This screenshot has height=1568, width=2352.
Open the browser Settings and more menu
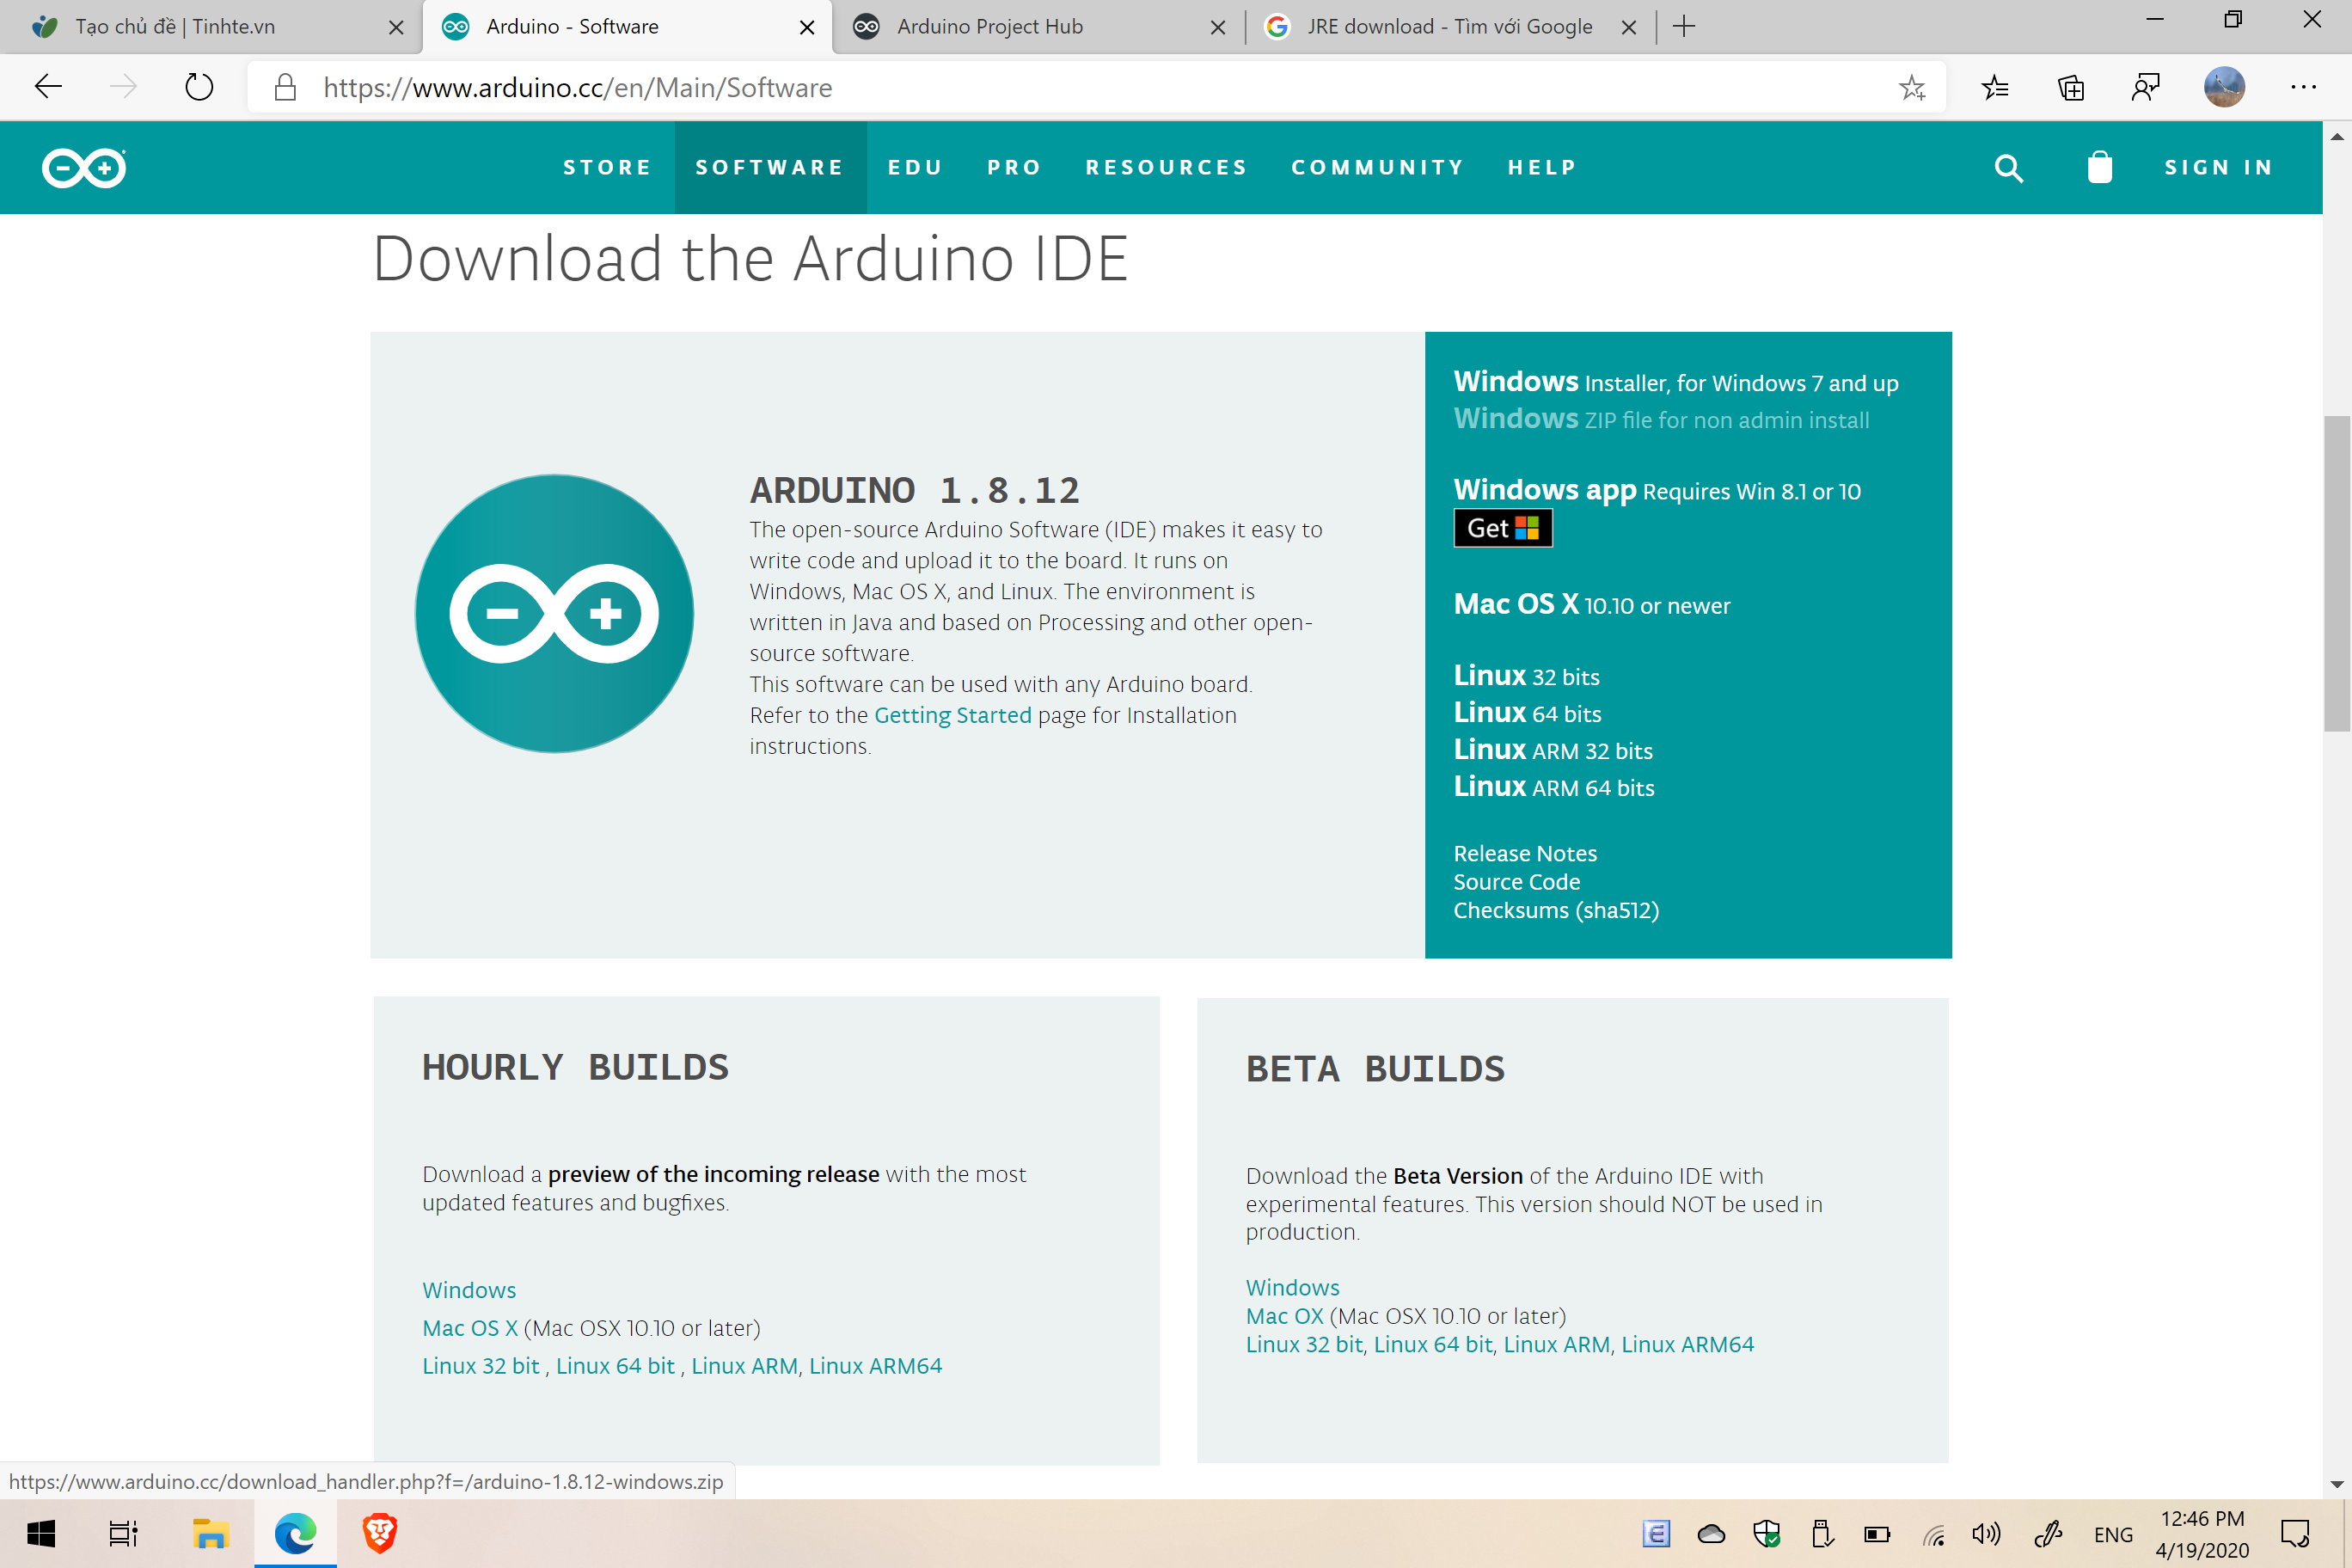pyautogui.click(x=2303, y=88)
